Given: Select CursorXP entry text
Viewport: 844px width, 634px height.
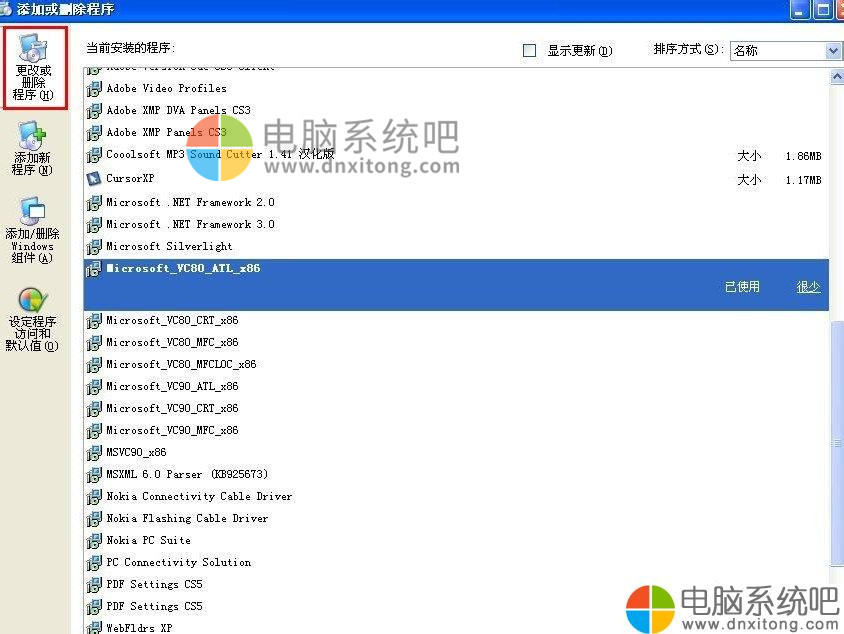Looking at the screenshot, I should point(130,178).
